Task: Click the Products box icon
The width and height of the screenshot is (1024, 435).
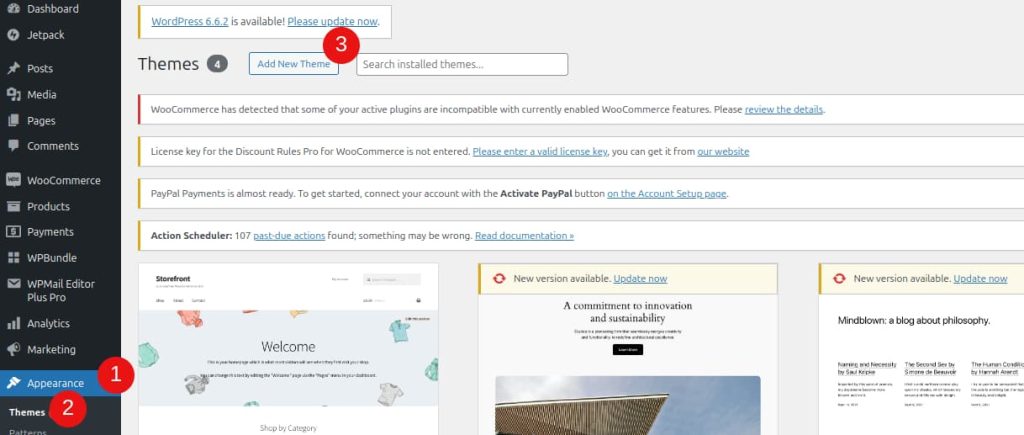Action: 13,206
